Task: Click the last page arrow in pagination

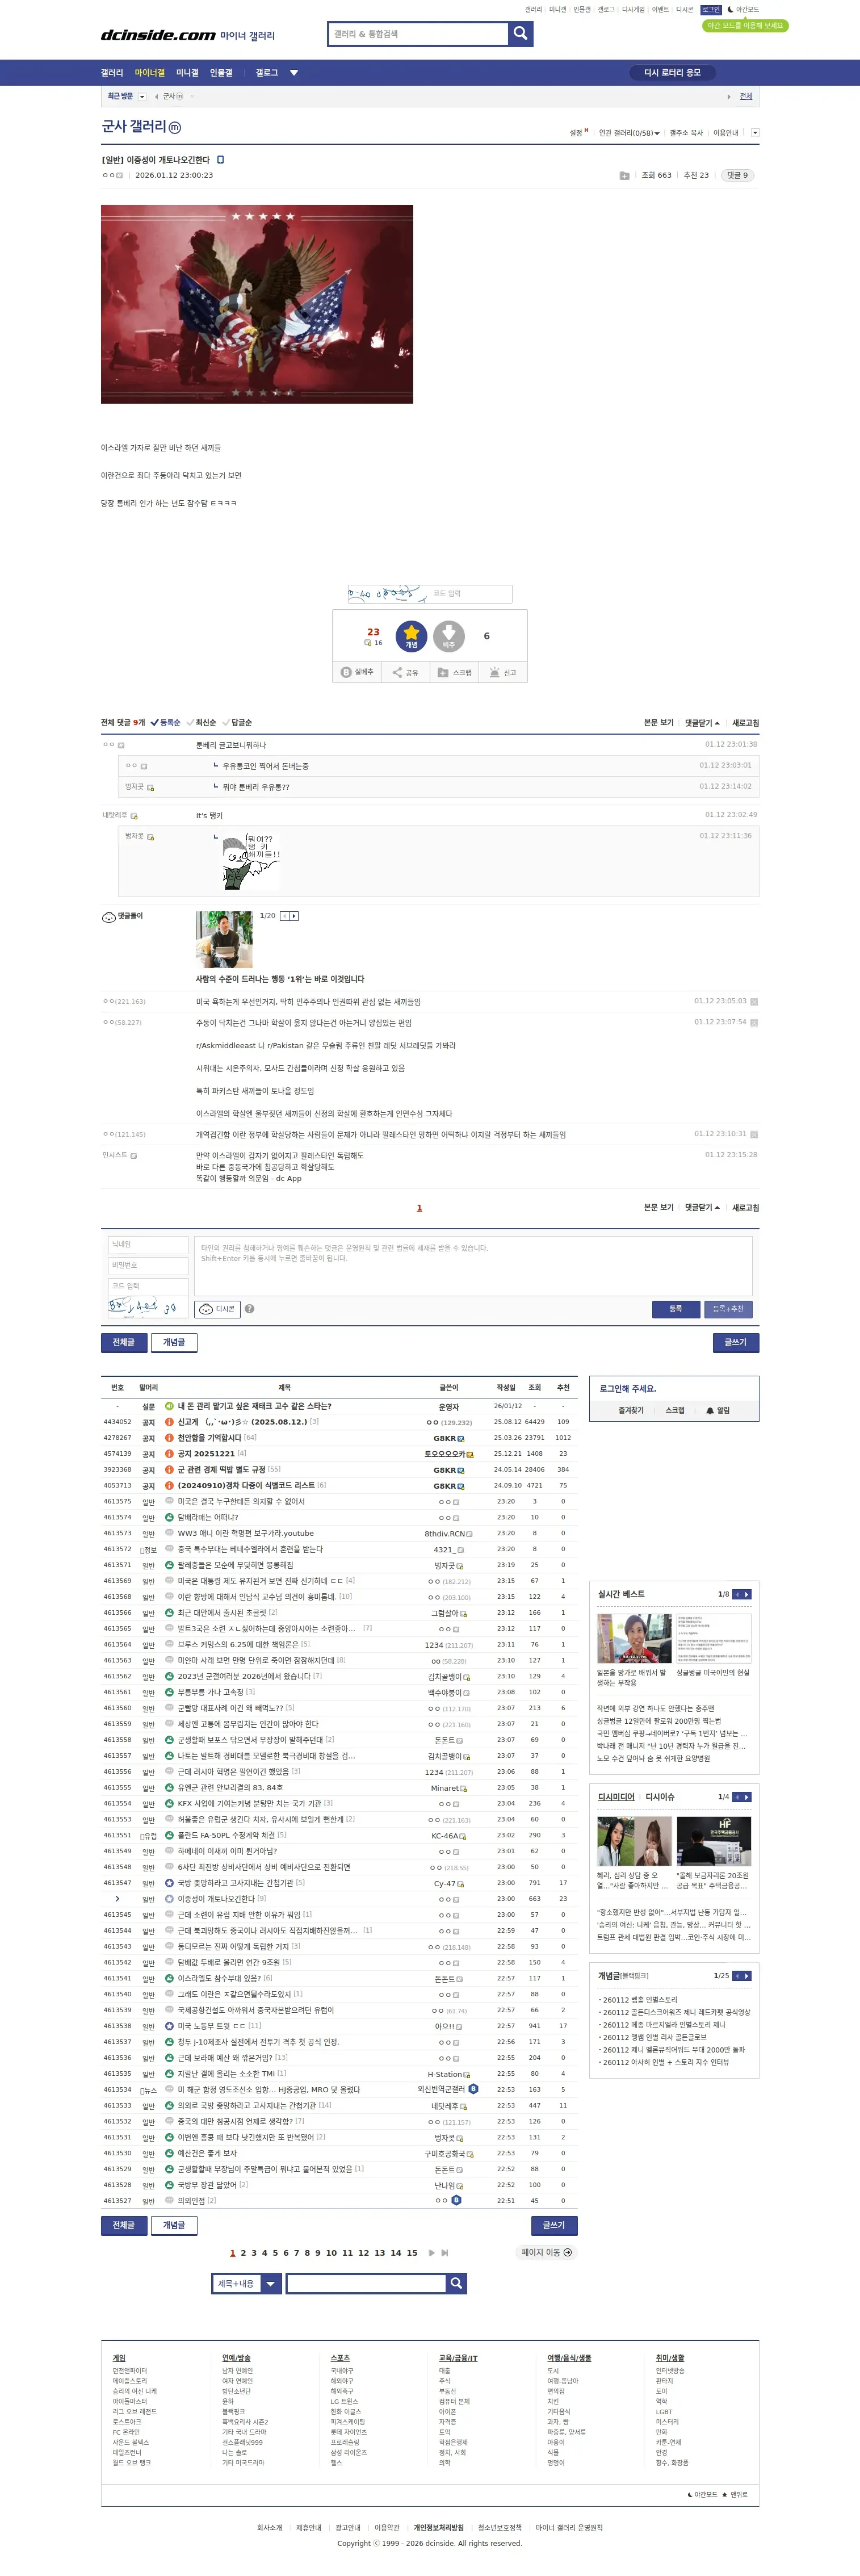Action: 445,2252
